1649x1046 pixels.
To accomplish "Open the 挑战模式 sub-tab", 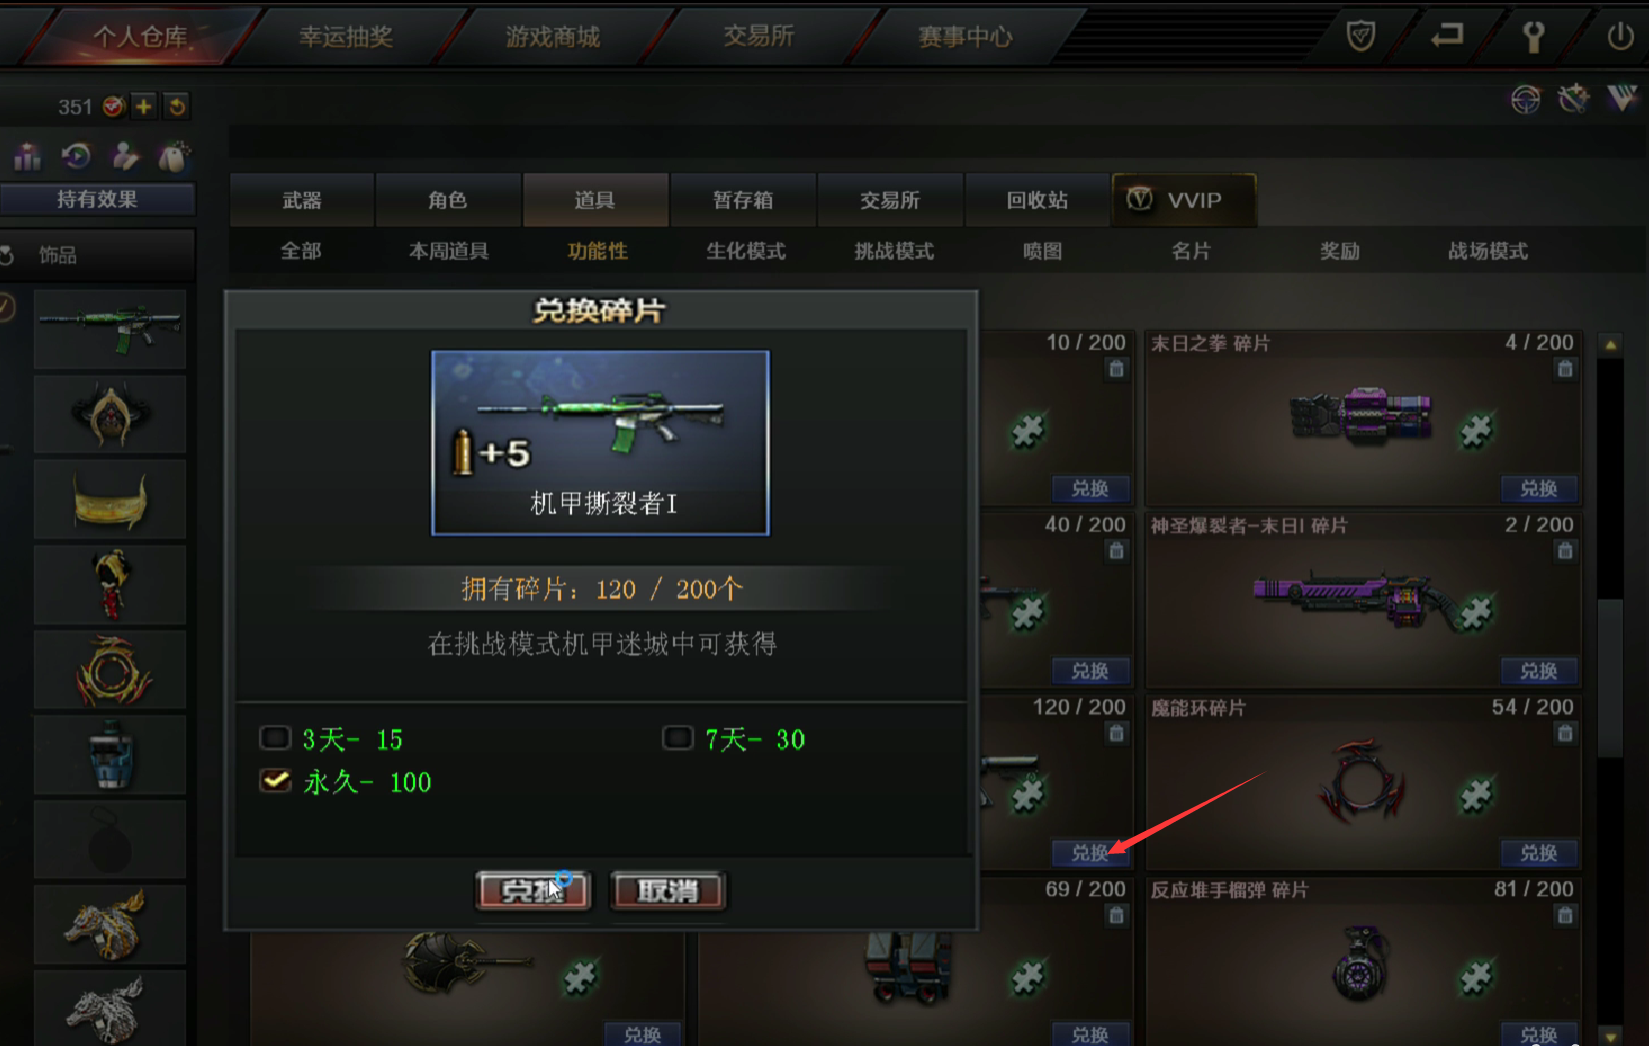I will [894, 251].
